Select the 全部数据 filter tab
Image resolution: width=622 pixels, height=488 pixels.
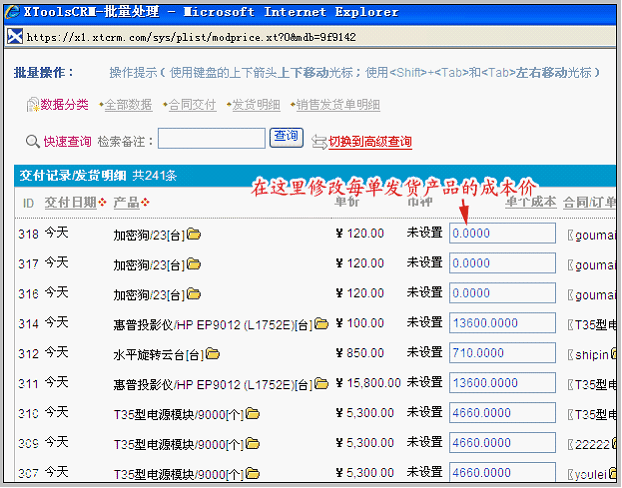[x=127, y=105]
